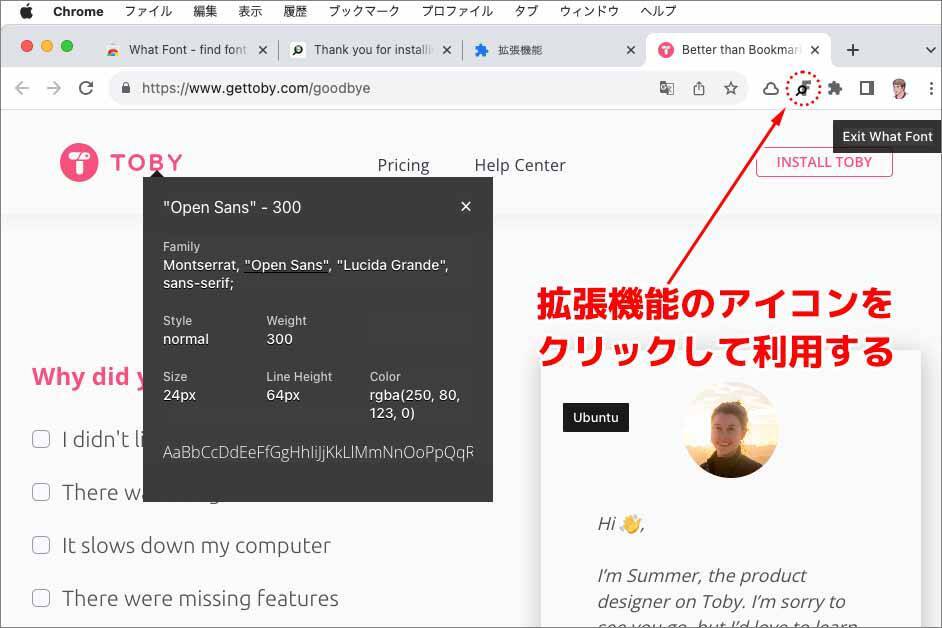The width and height of the screenshot is (942, 628).
Task: Check 'It slows down my computer'
Action: [41, 545]
